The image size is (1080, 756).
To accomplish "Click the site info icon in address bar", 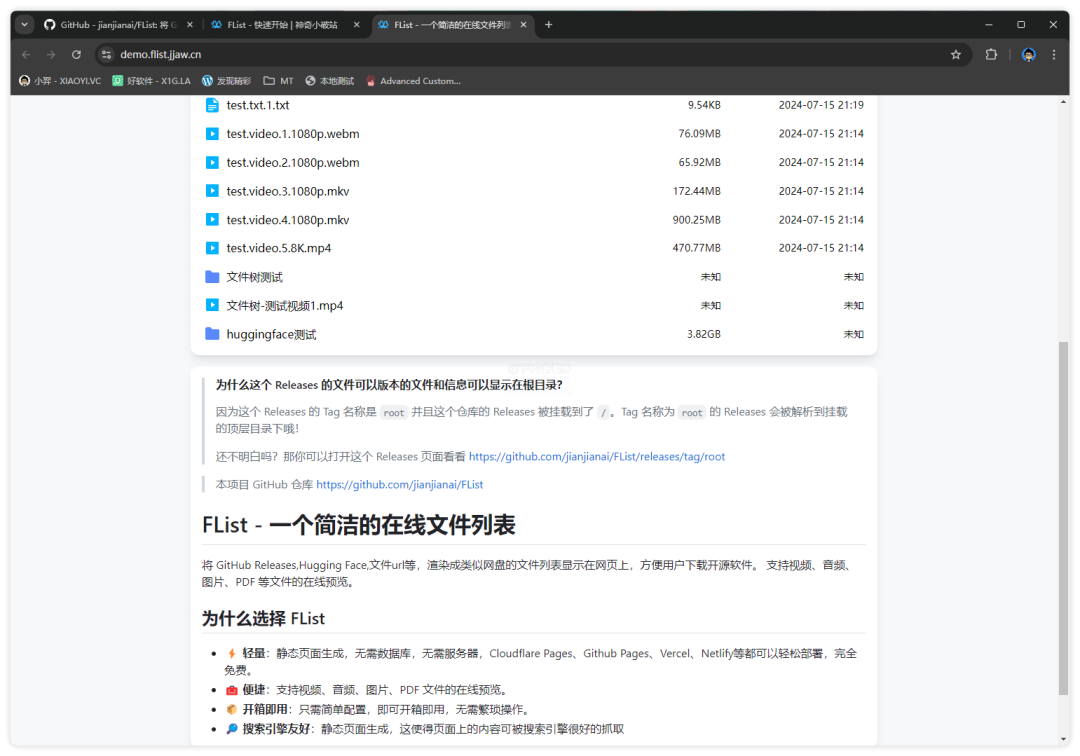I will [x=106, y=54].
